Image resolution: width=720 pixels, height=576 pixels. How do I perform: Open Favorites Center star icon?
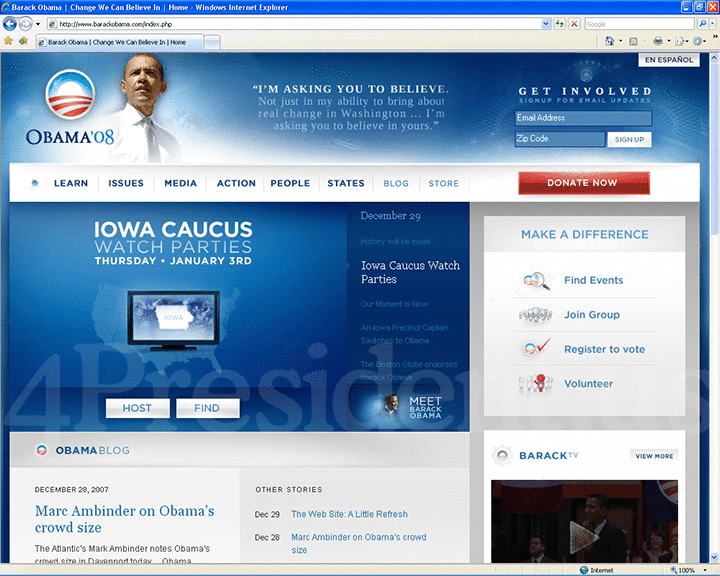click(8, 41)
